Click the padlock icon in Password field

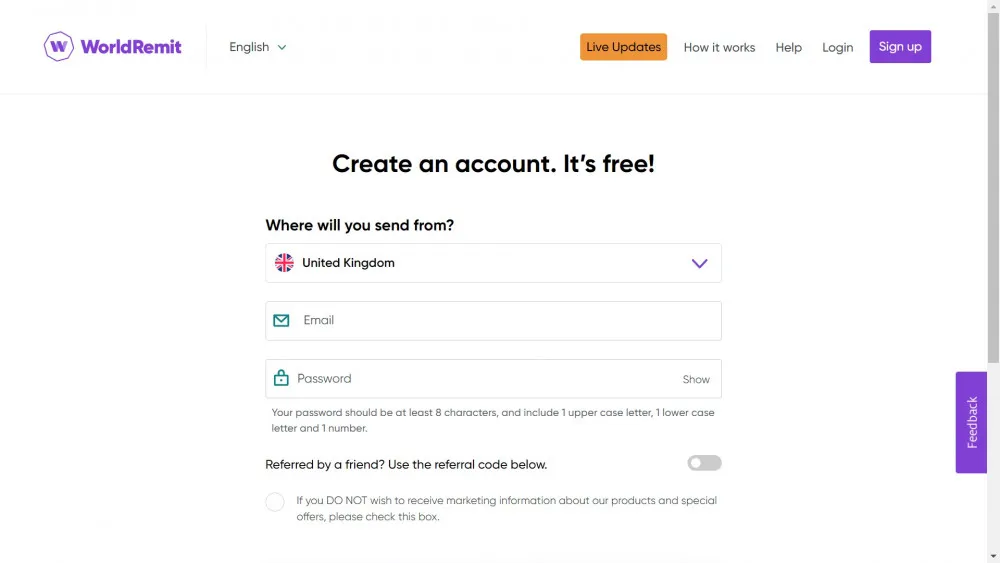click(281, 378)
